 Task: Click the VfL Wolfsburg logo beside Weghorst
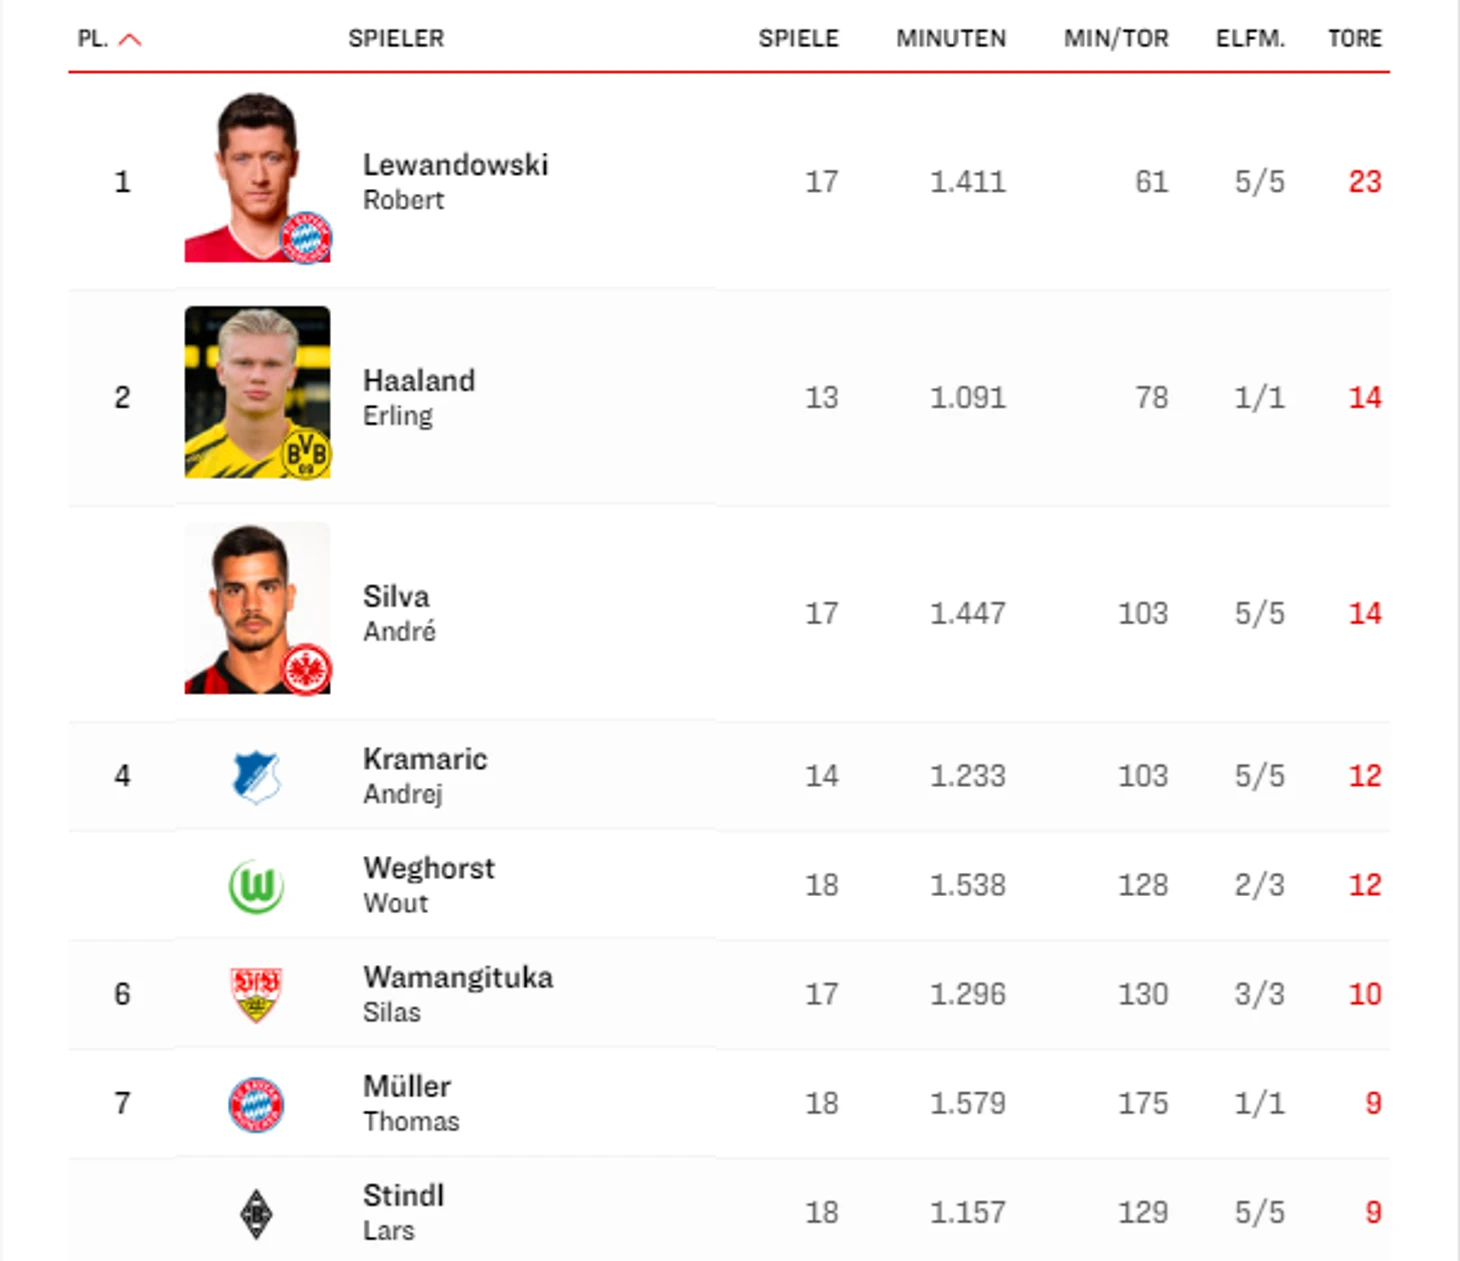coord(256,886)
